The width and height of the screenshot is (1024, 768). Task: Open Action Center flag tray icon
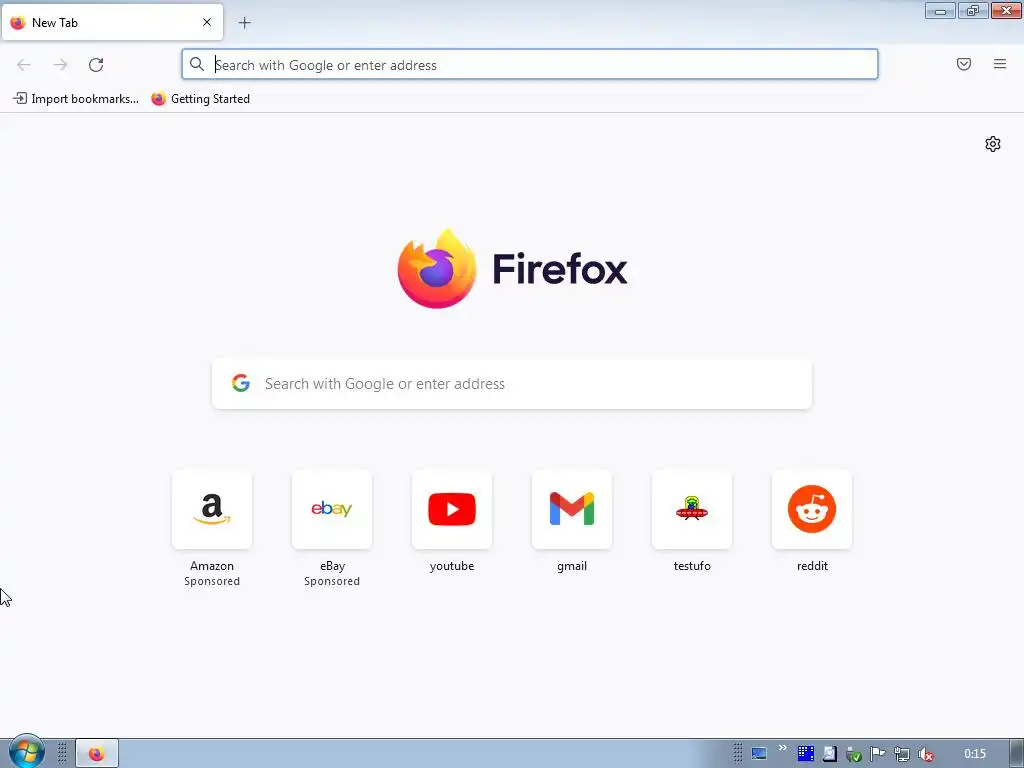point(878,754)
